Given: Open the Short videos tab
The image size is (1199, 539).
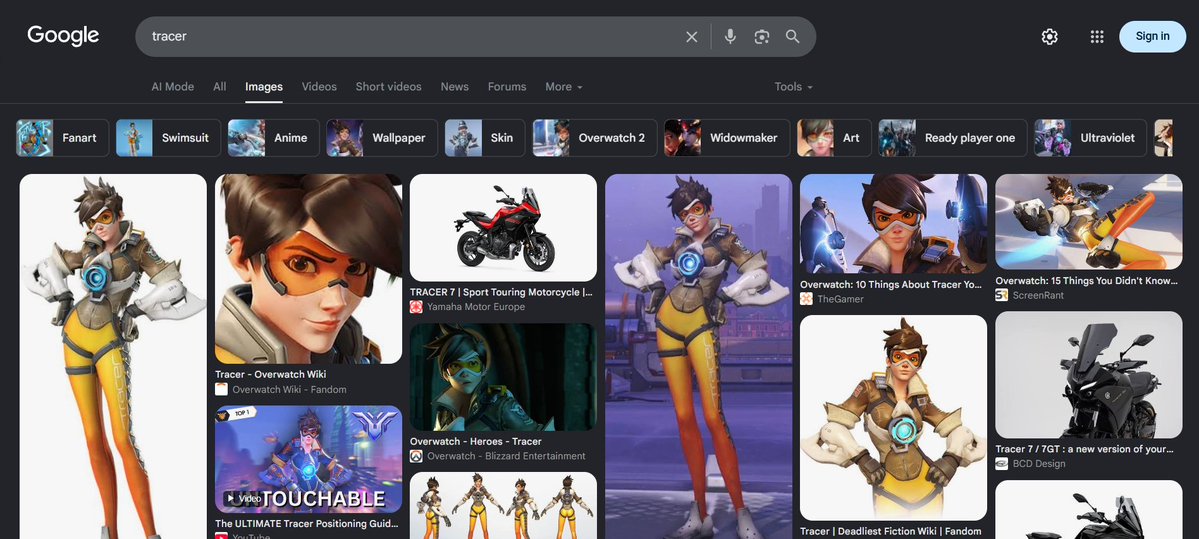Looking at the screenshot, I should [388, 86].
